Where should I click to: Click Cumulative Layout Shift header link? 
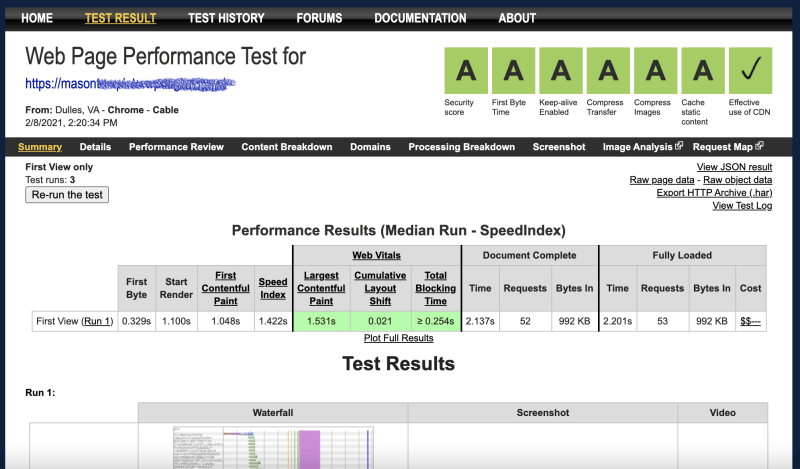[x=380, y=288]
